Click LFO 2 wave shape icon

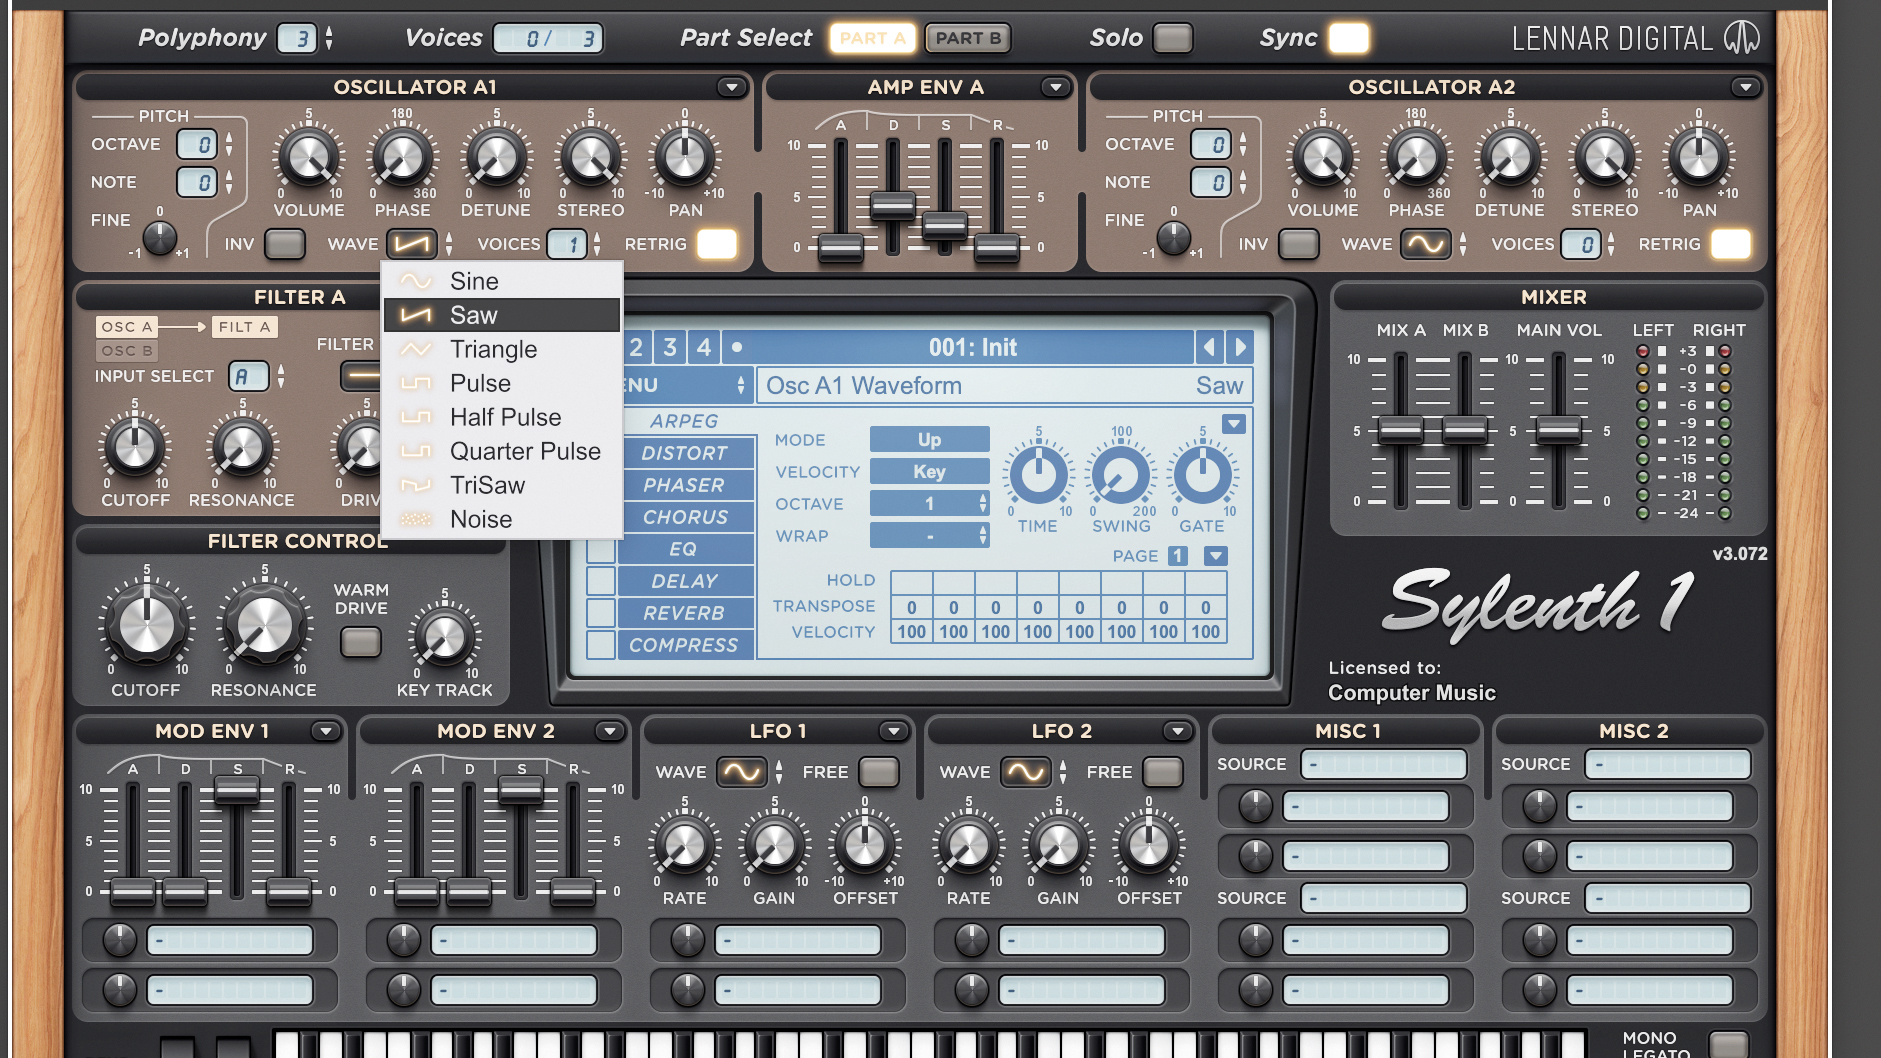[x=1026, y=772]
